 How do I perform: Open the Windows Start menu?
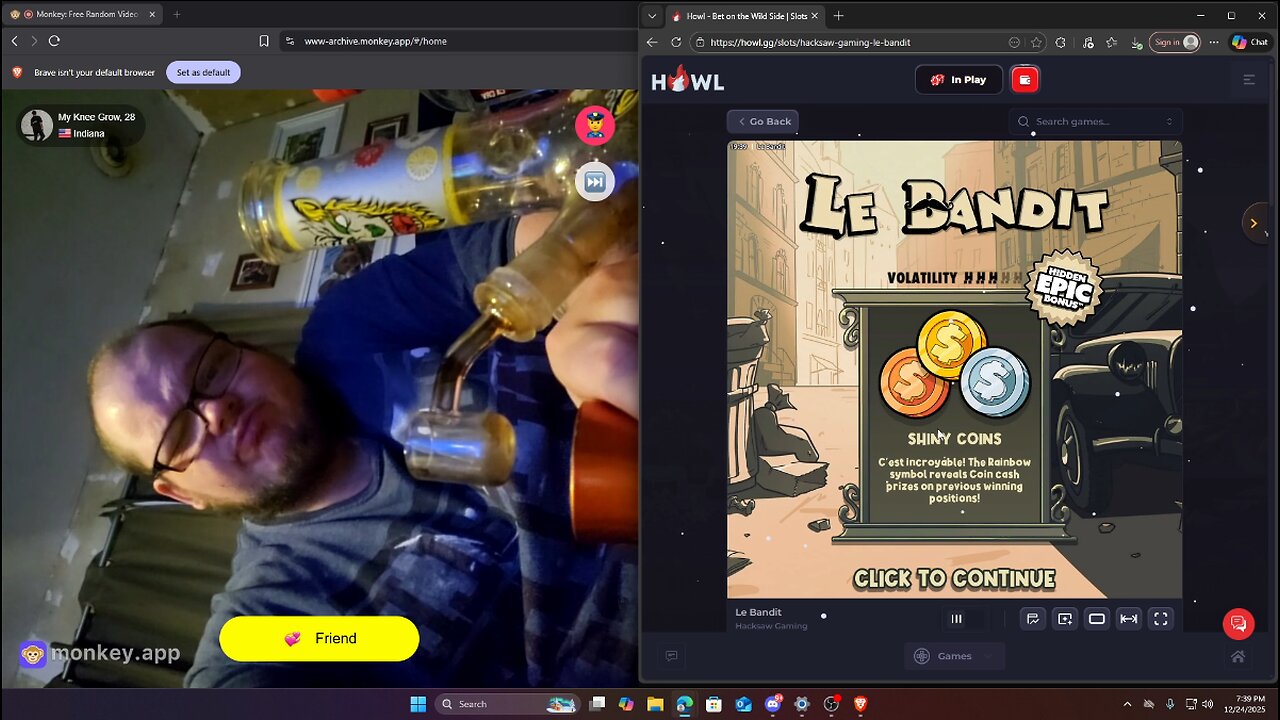[418, 704]
